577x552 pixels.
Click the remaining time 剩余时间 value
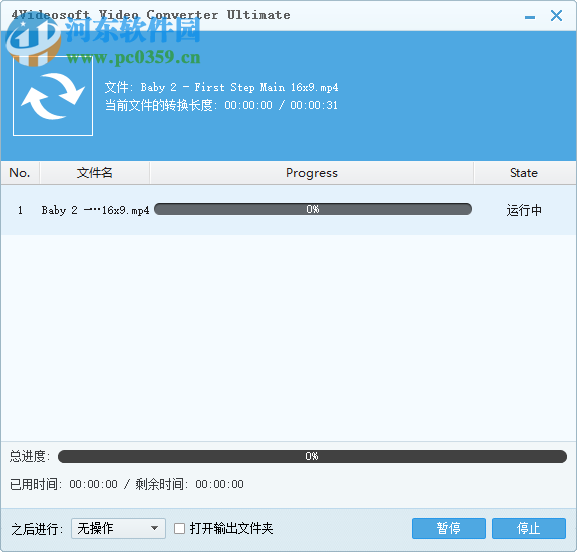219,484
